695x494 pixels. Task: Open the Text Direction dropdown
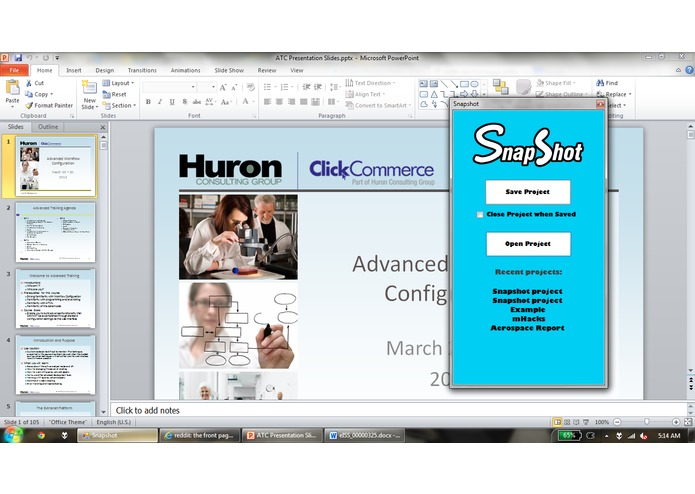point(370,83)
